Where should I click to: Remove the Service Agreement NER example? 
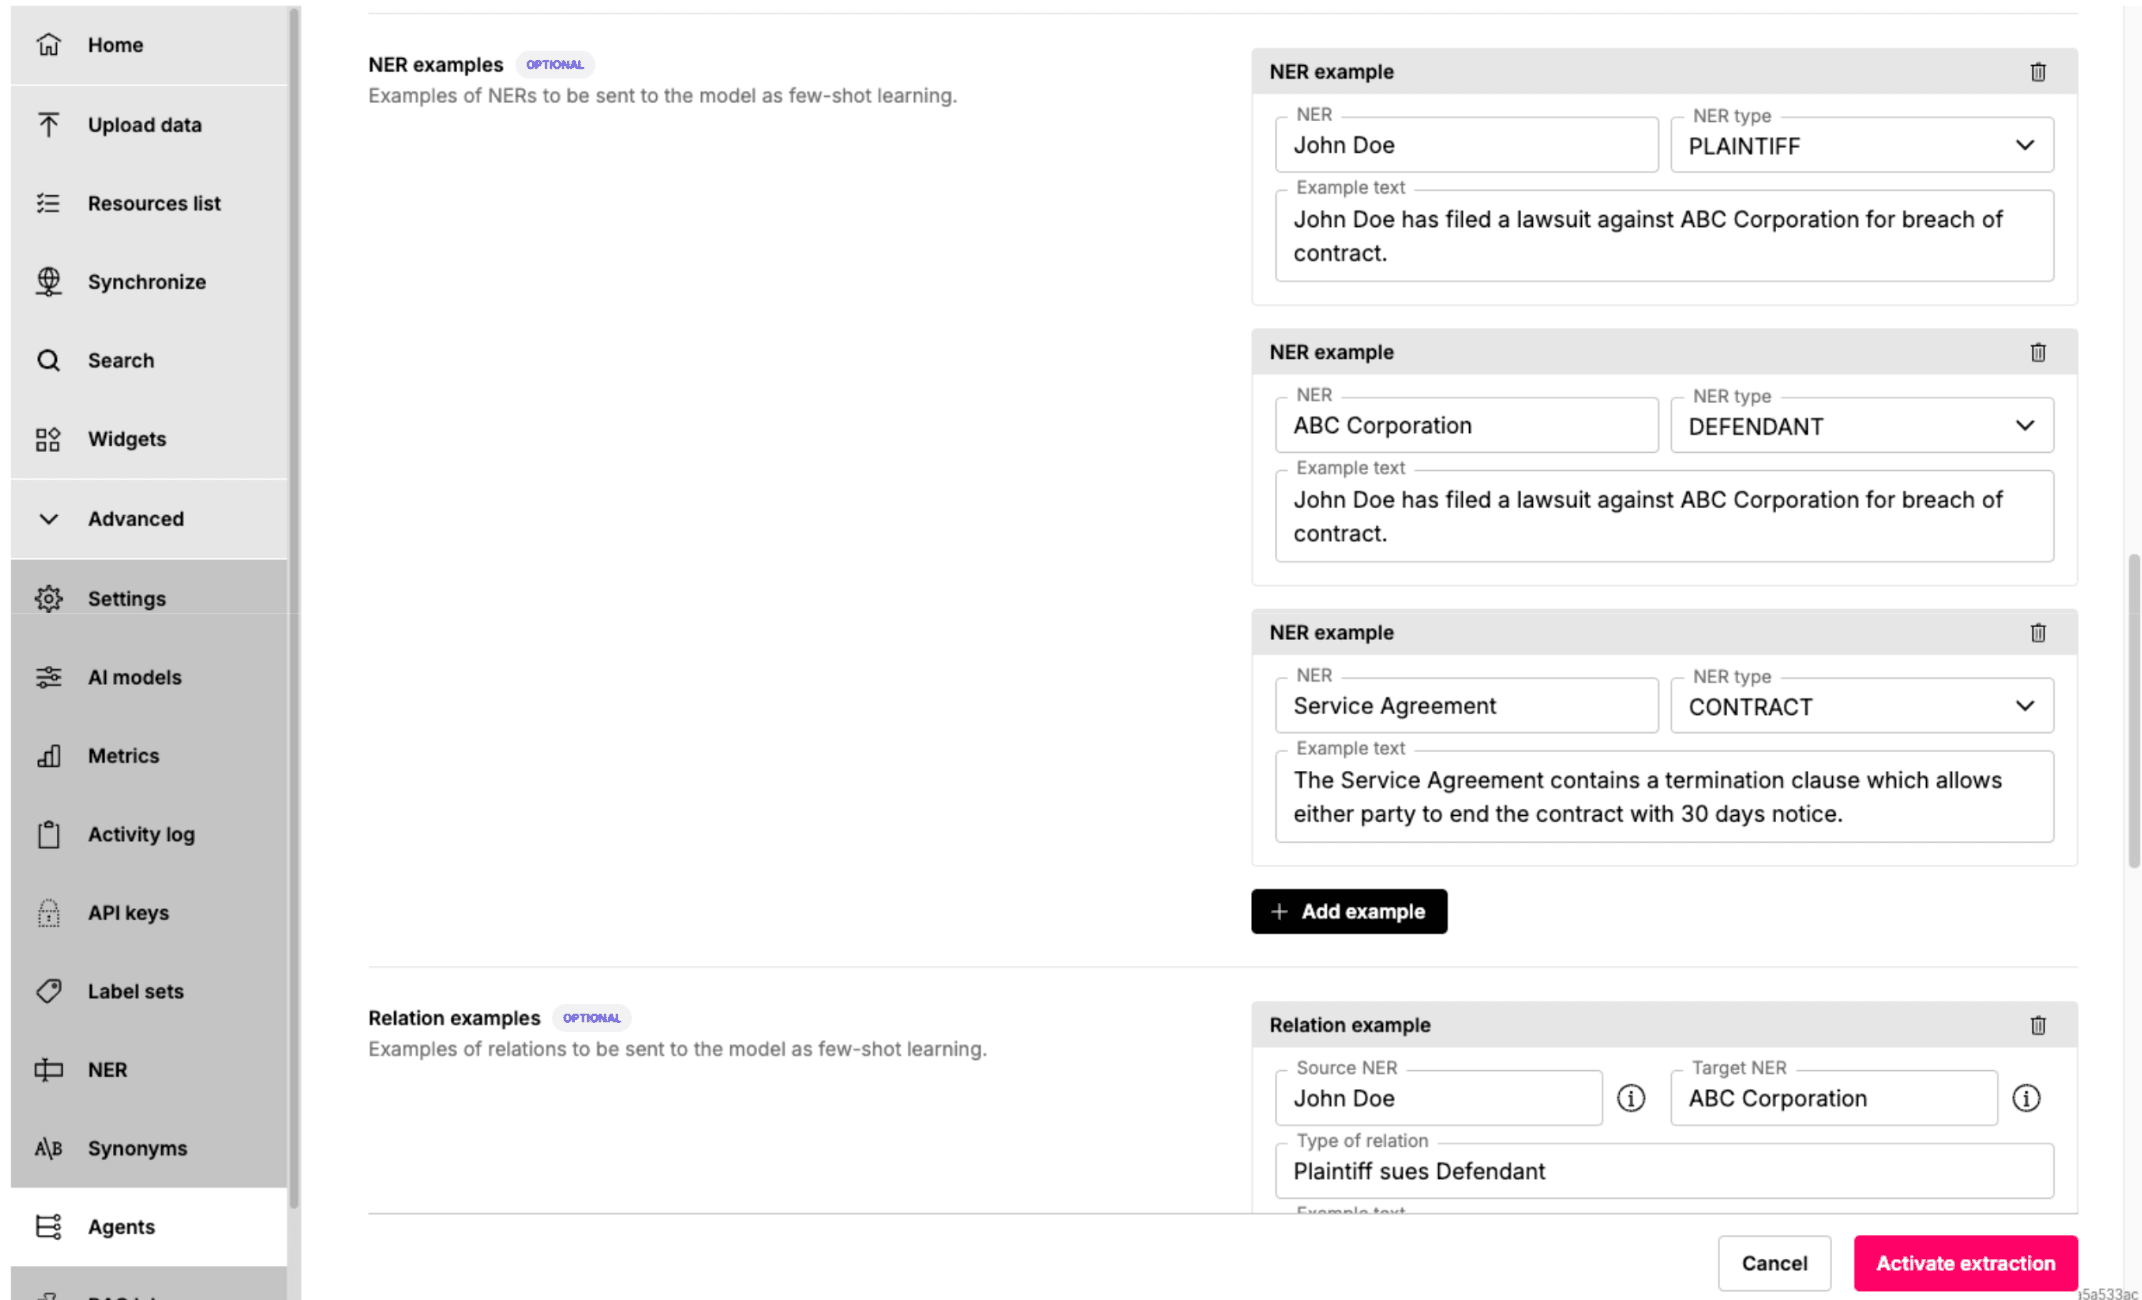click(x=2037, y=633)
